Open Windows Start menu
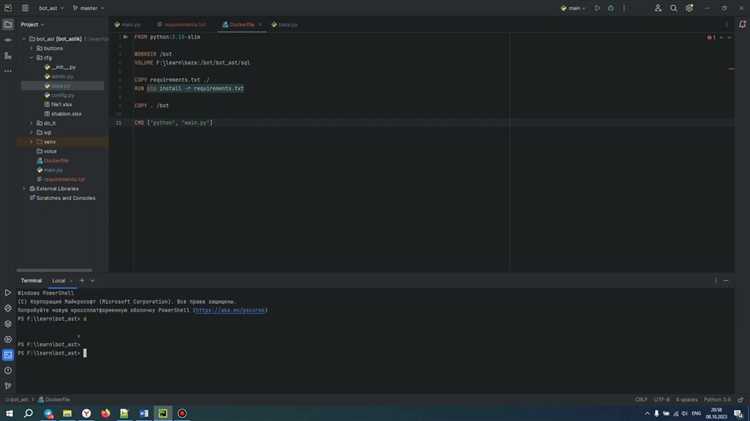The width and height of the screenshot is (750, 421). [x=9, y=413]
